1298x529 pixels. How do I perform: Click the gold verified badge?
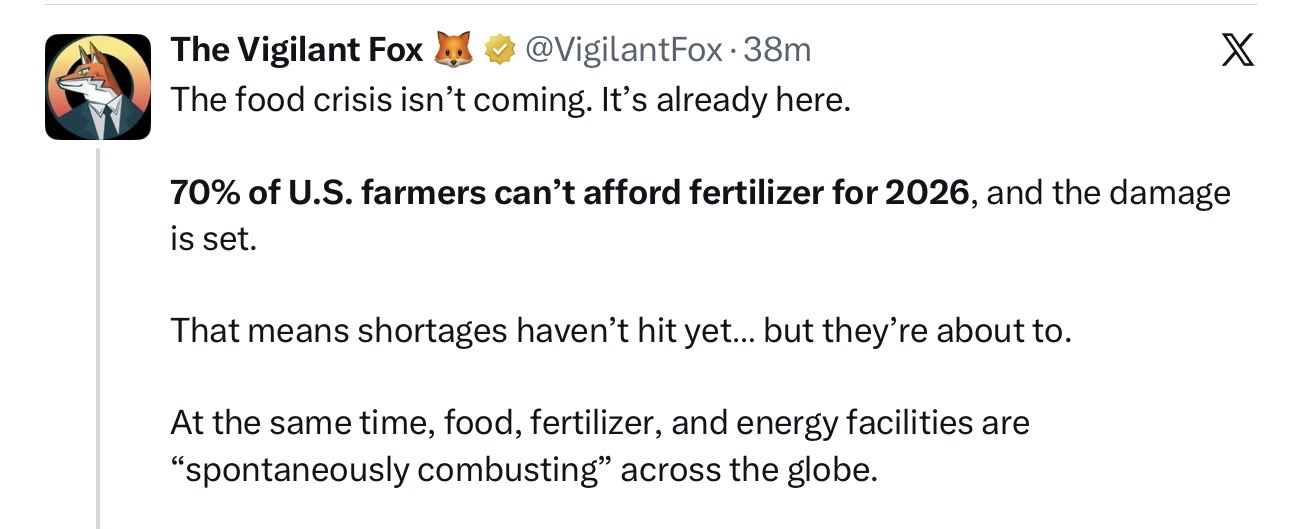(x=497, y=49)
